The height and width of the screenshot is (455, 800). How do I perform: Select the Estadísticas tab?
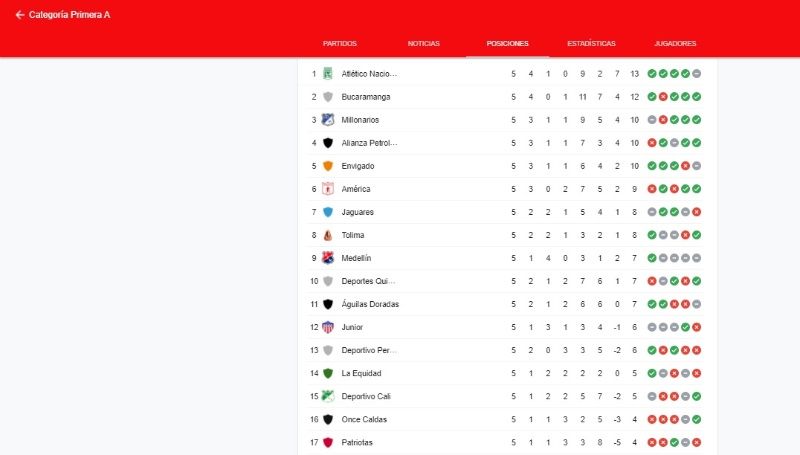point(591,43)
